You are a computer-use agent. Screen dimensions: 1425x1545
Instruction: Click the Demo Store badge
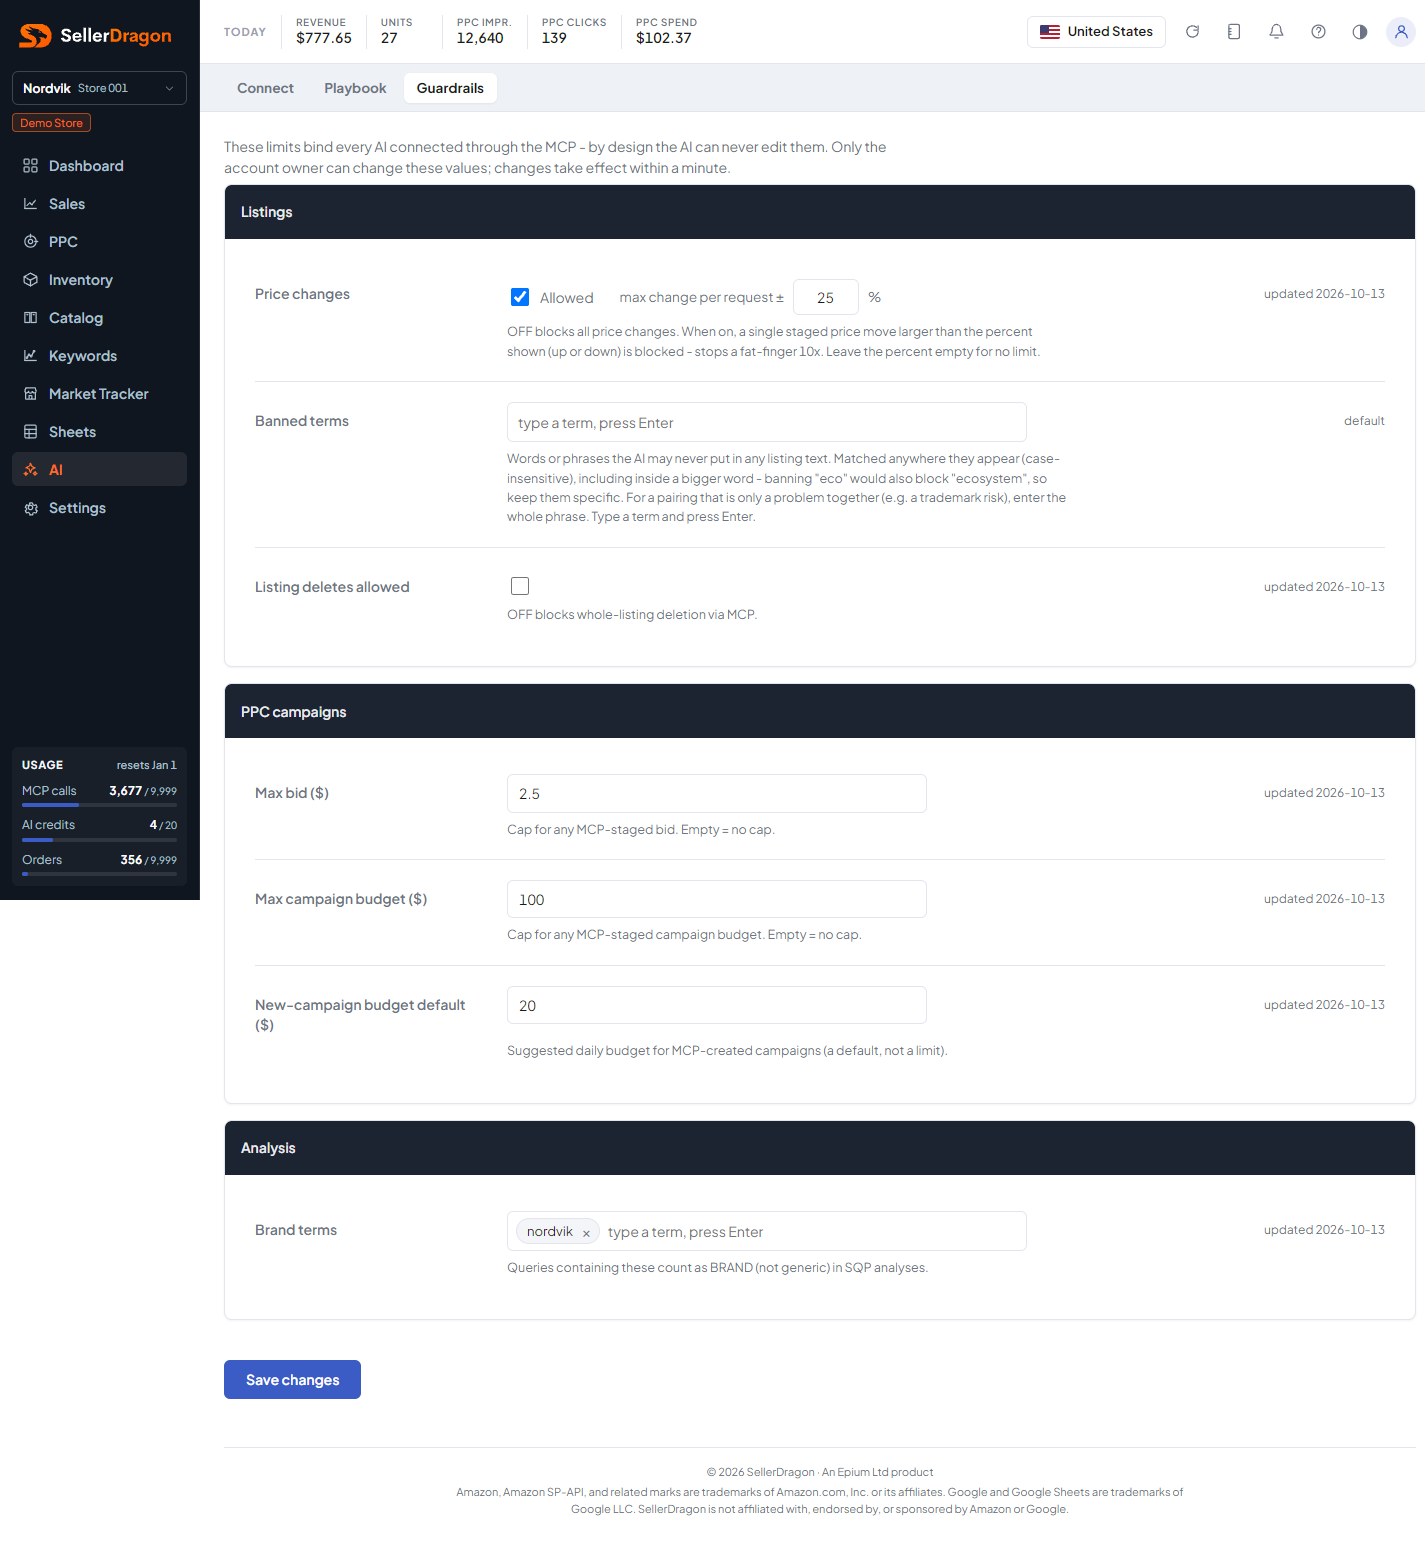tap(51, 123)
